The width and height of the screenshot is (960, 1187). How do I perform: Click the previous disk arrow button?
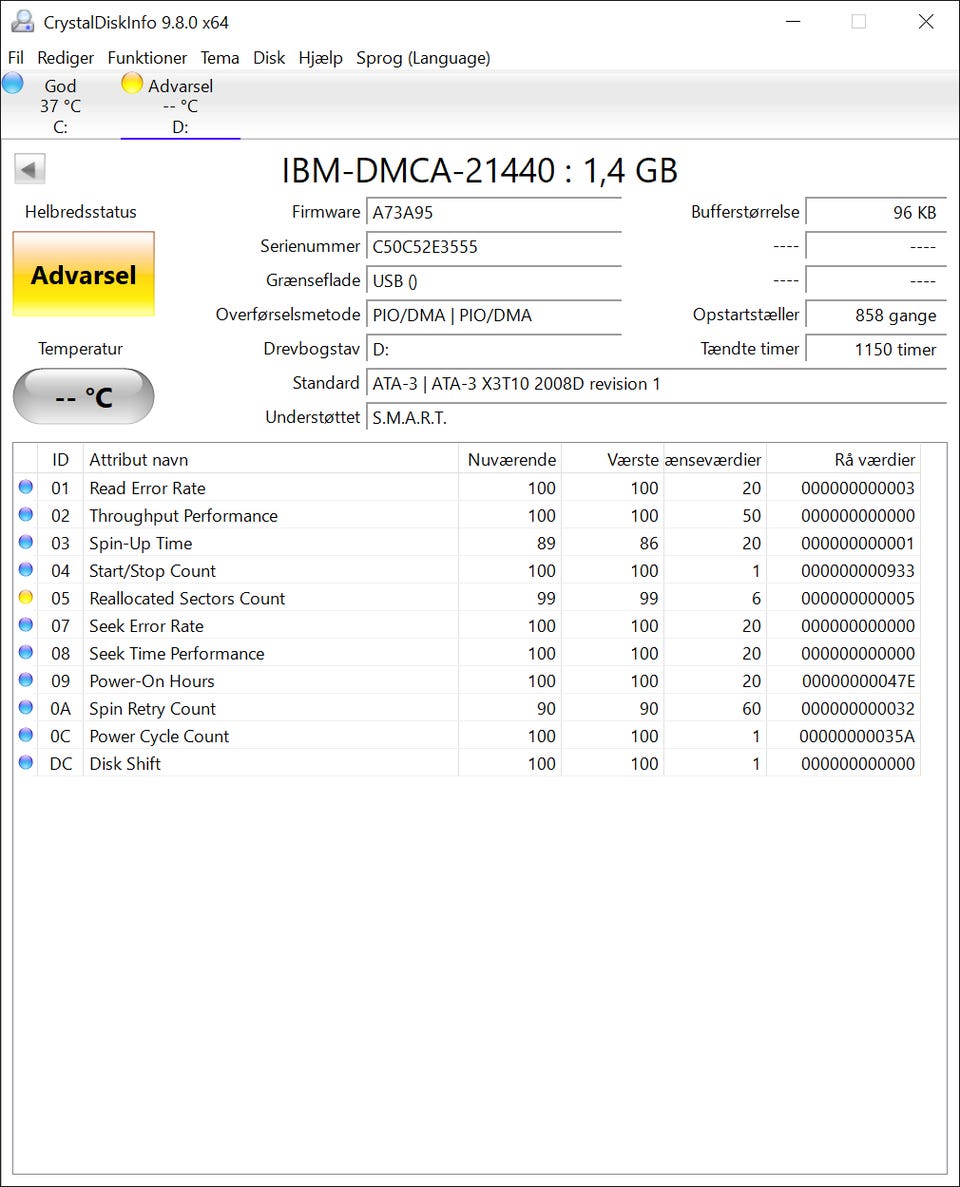[30, 169]
